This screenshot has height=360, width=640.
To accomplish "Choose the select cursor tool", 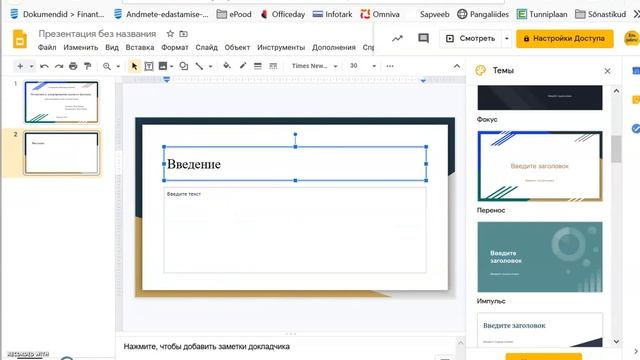I will pyautogui.click(x=134, y=66).
